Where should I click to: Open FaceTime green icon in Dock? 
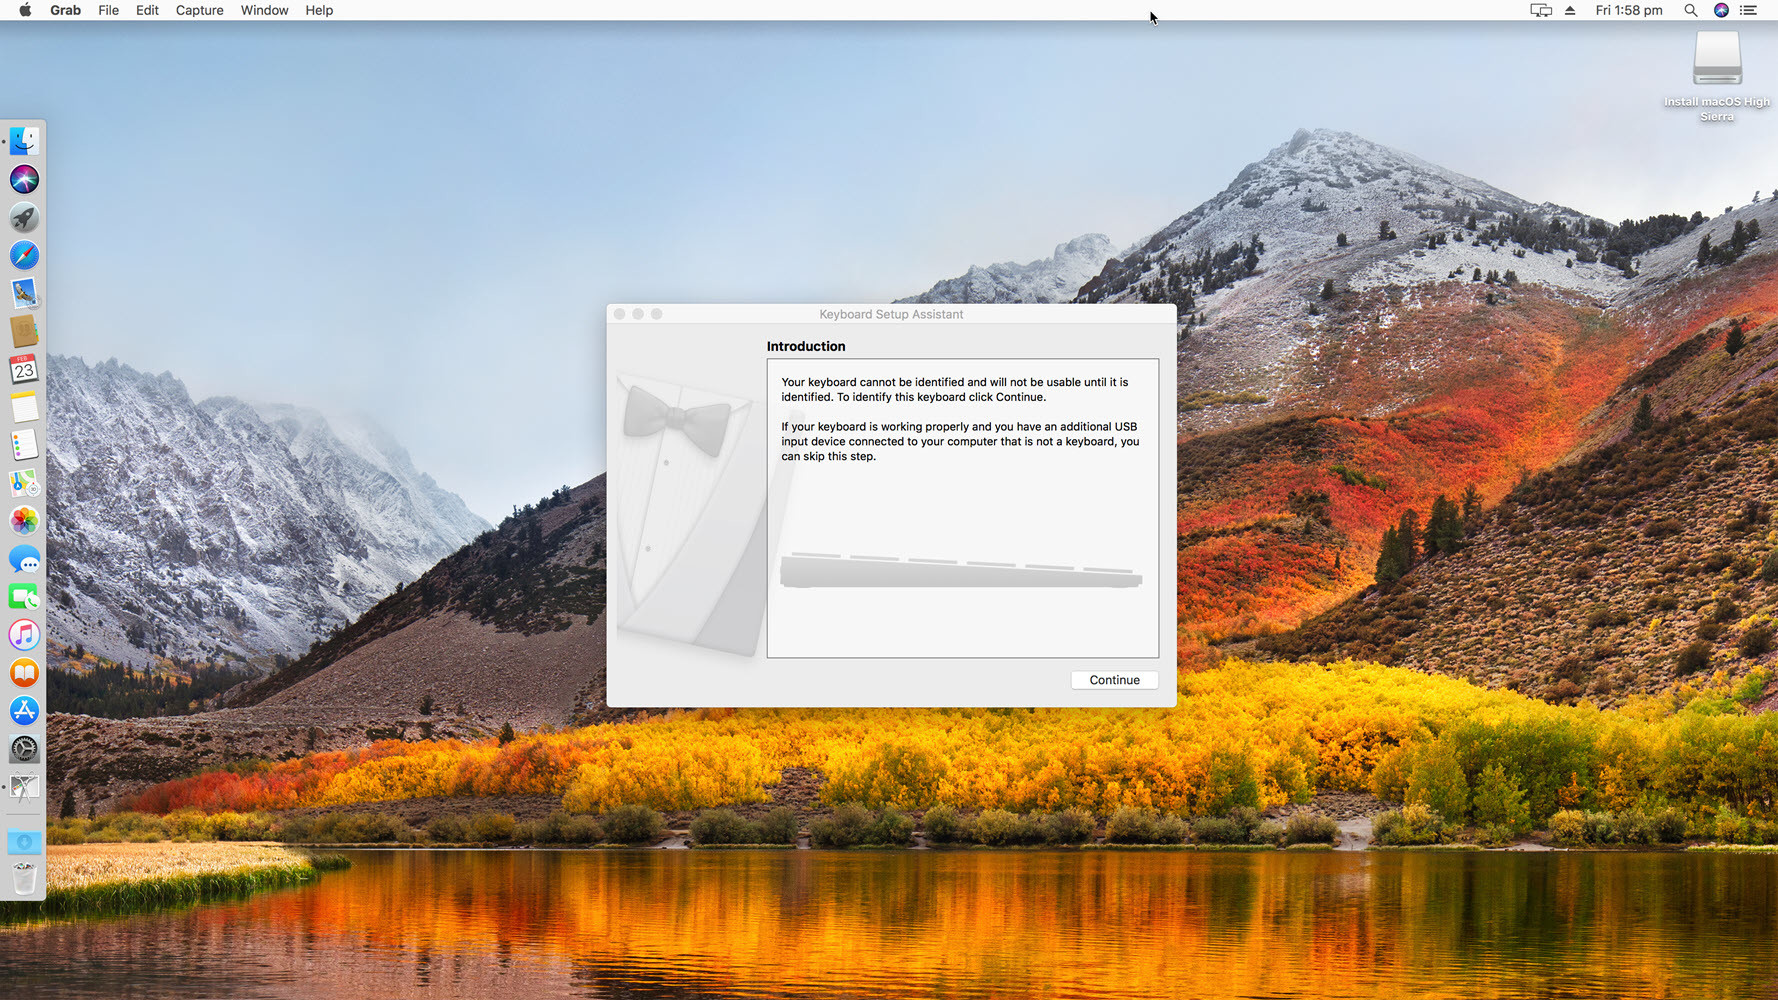(x=24, y=597)
